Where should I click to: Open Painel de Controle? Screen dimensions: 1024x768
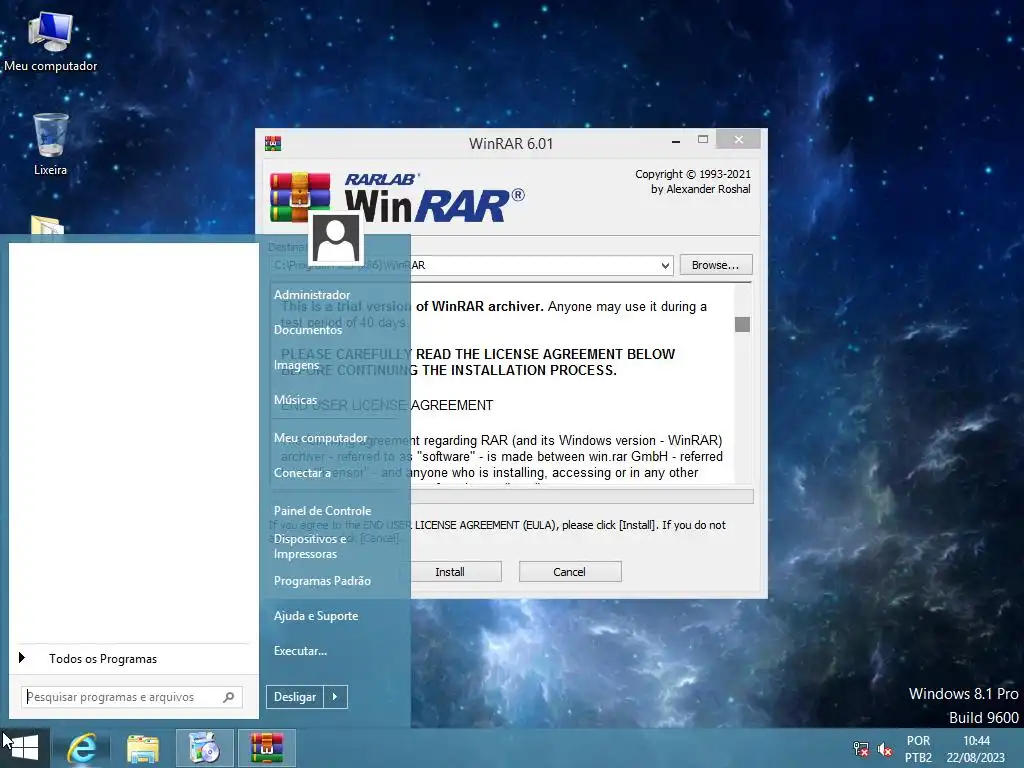click(x=323, y=511)
